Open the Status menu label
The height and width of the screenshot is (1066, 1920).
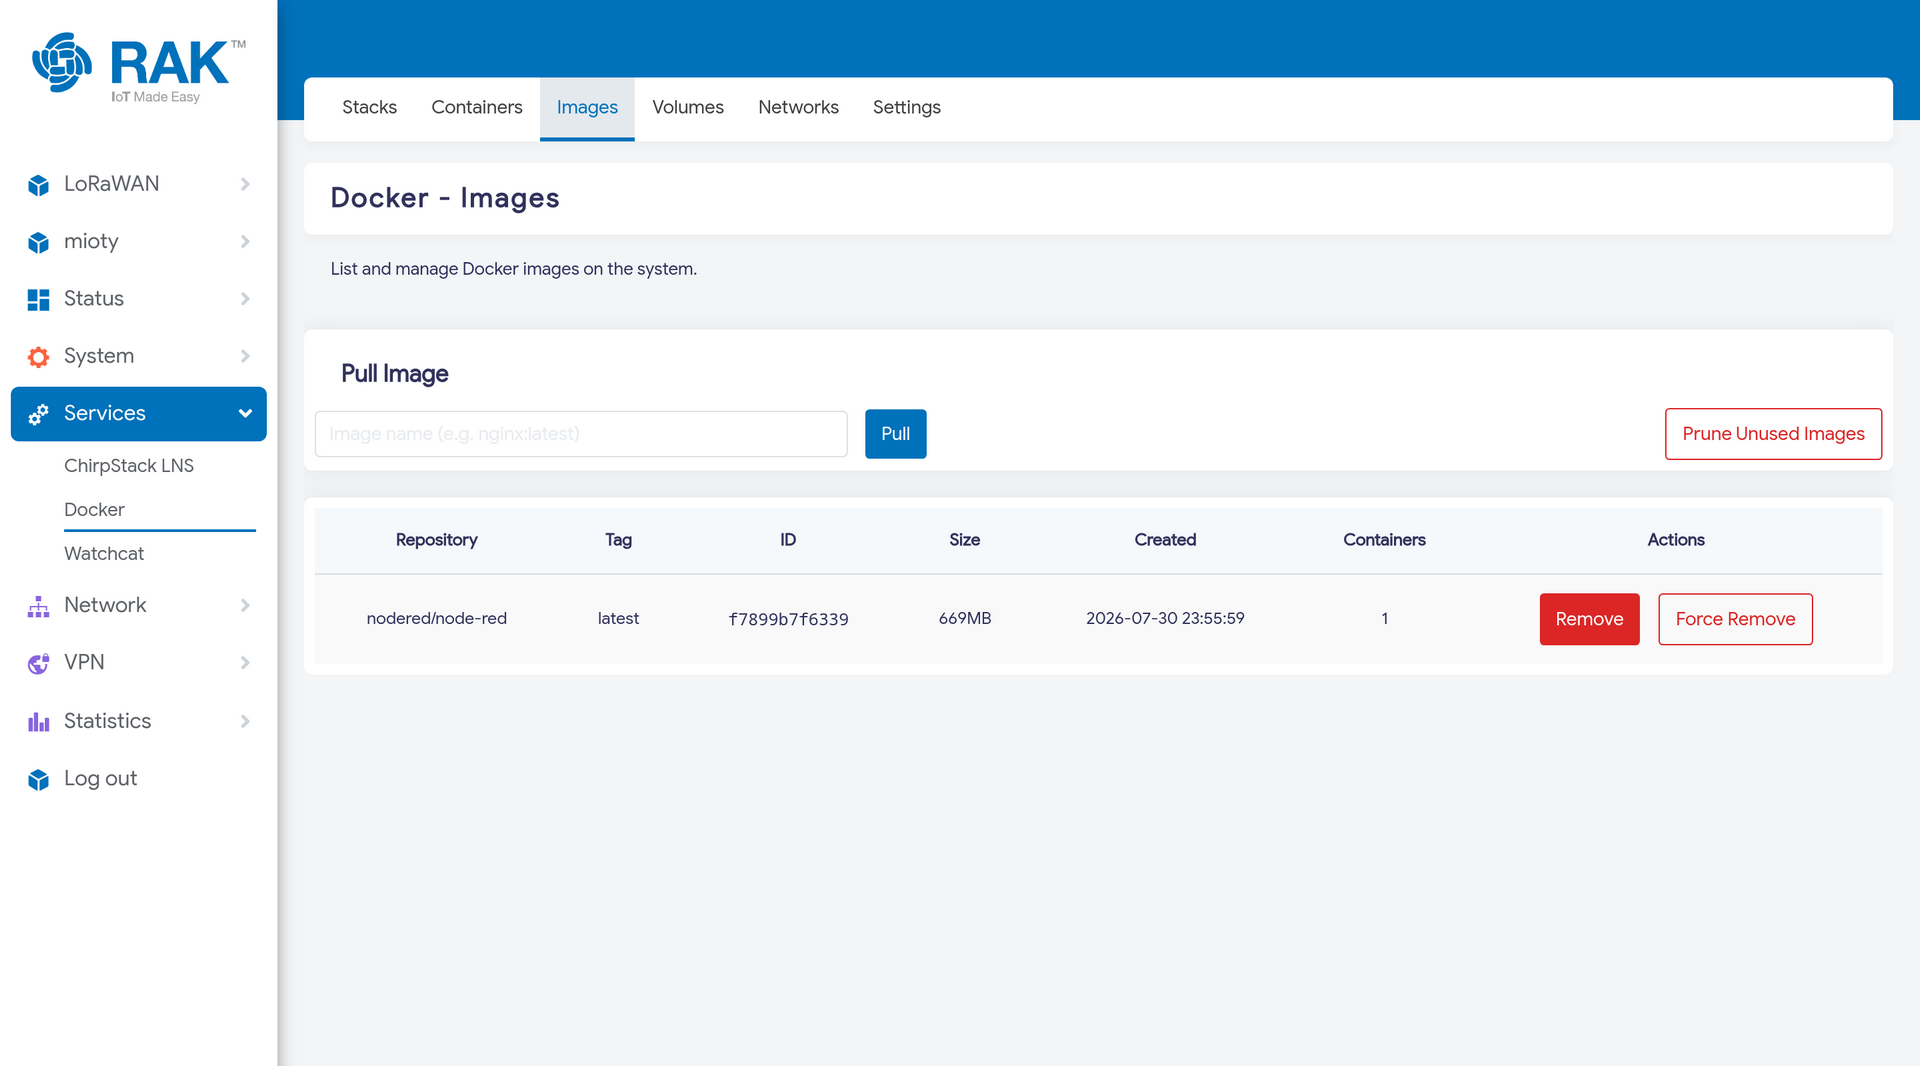pos(94,298)
